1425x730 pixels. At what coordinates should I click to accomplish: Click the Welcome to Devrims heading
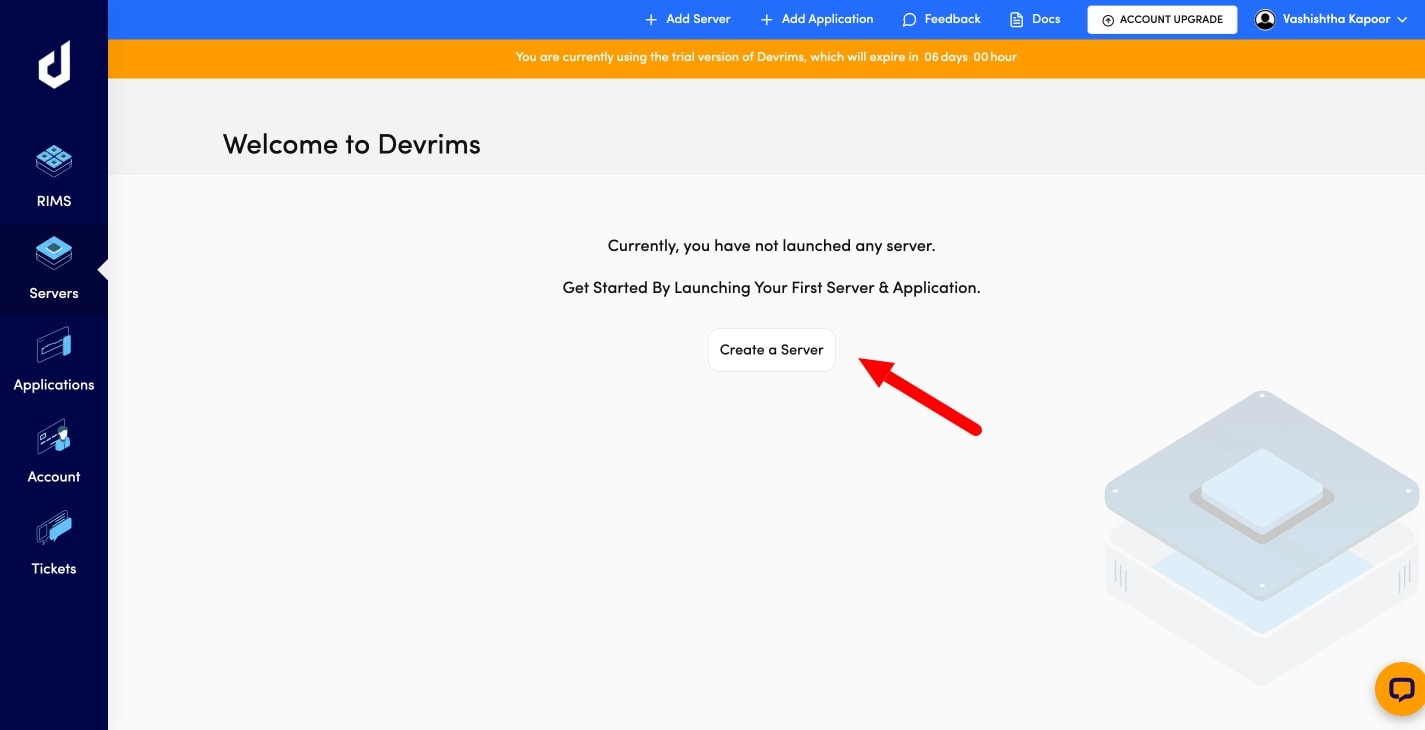(x=352, y=145)
